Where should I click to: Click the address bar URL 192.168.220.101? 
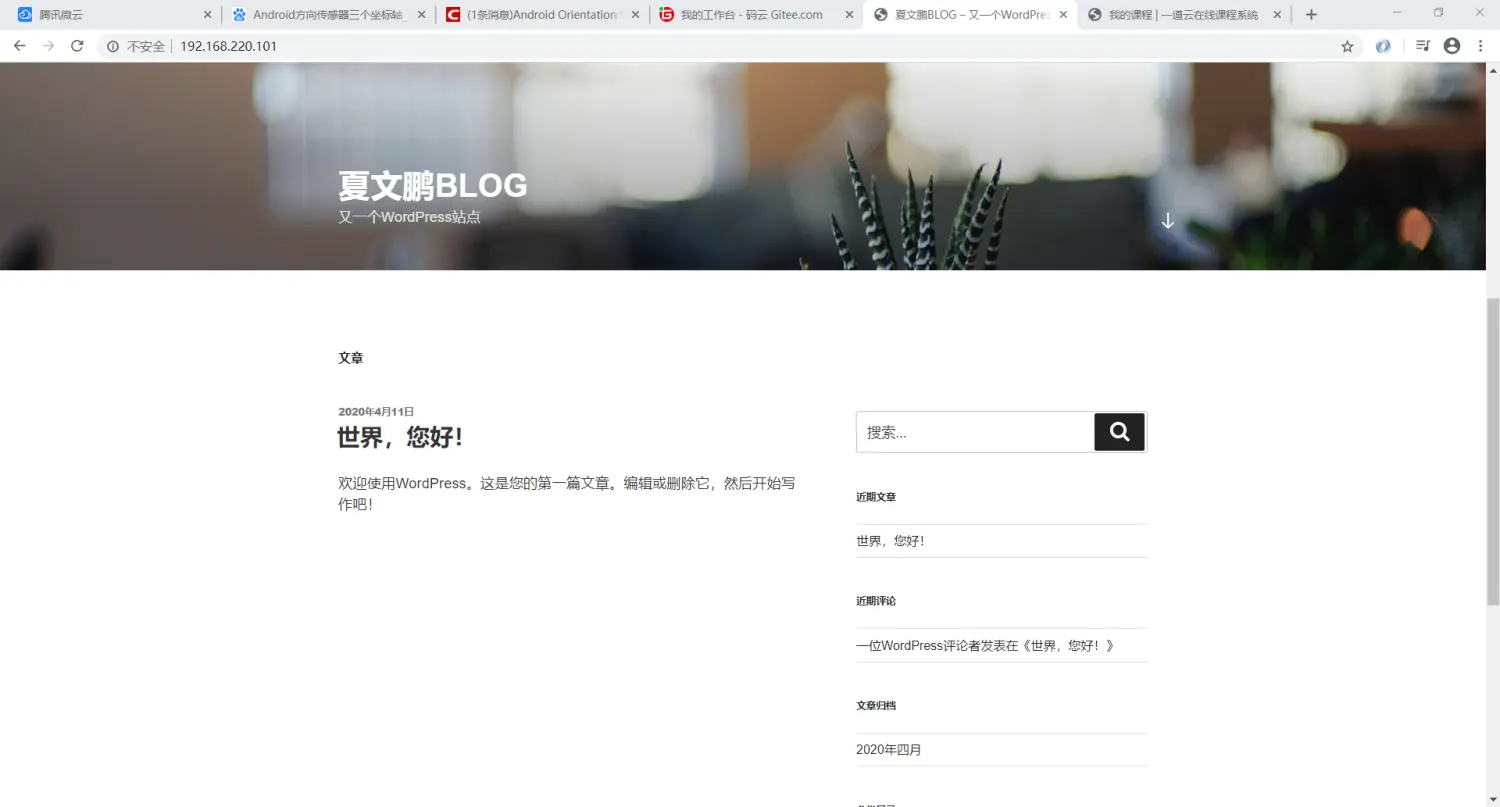[228, 46]
